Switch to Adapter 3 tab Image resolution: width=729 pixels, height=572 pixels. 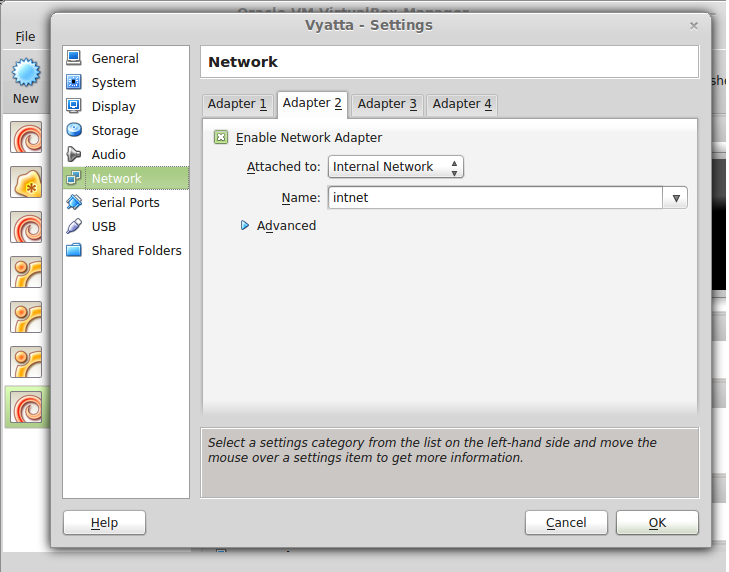pyautogui.click(x=387, y=104)
